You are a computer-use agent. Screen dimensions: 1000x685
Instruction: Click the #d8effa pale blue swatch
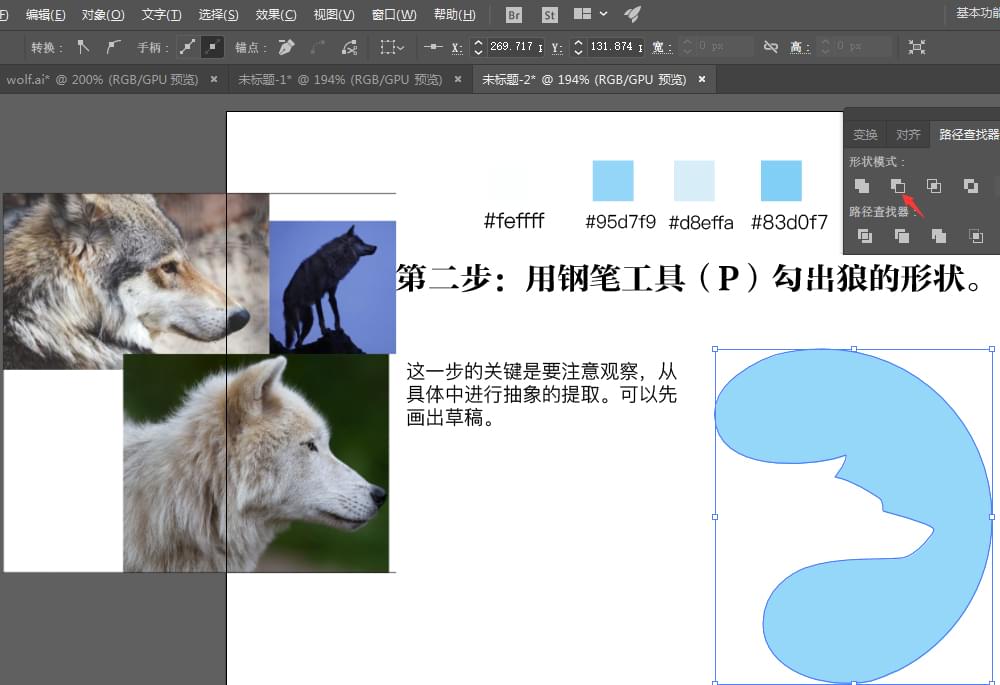pyautogui.click(x=695, y=180)
